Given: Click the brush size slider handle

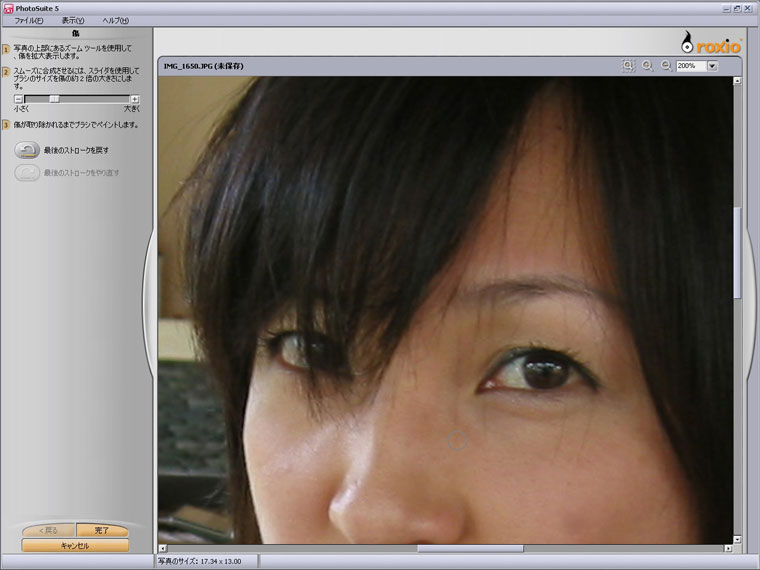Looking at the screenshot, I should (x=55, y=99).
